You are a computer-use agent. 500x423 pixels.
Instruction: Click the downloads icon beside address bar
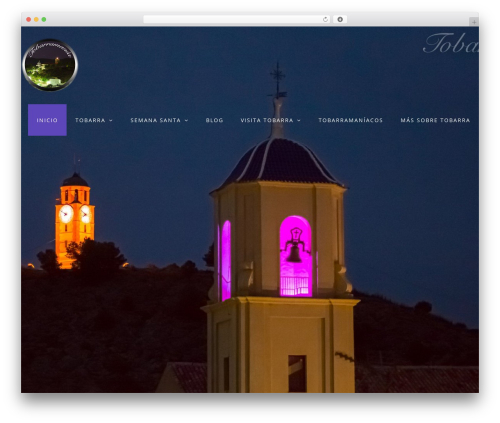point(340,20)
